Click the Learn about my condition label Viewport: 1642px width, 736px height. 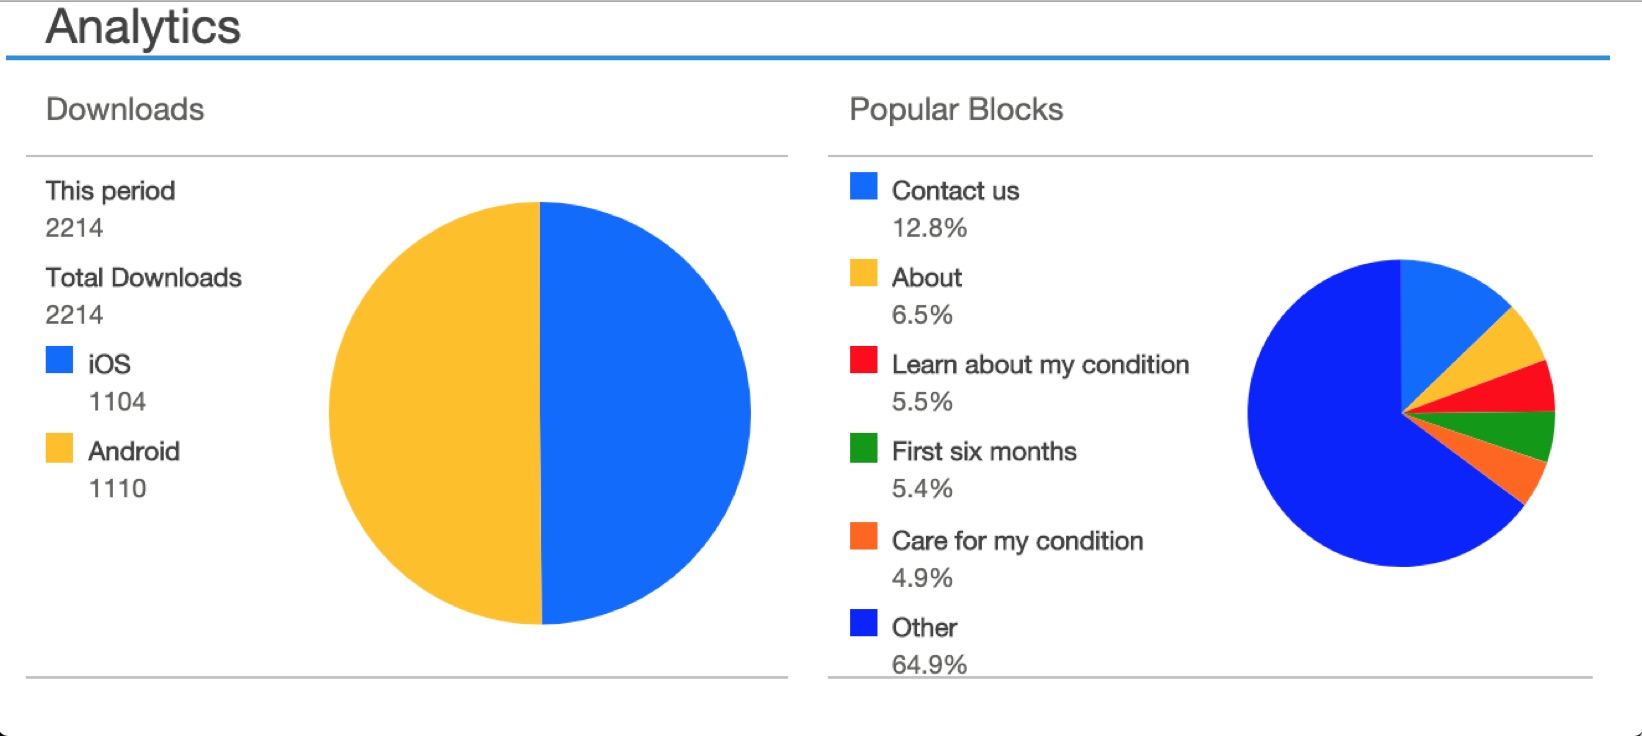1040,365
